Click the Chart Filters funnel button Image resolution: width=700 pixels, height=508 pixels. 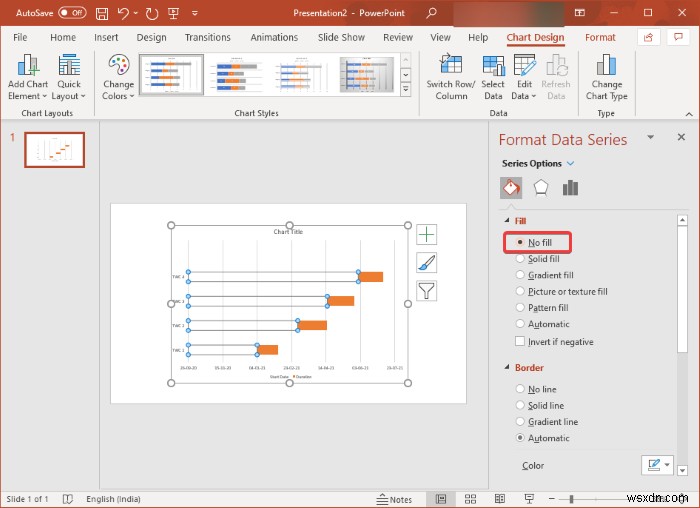click(426, 291)
